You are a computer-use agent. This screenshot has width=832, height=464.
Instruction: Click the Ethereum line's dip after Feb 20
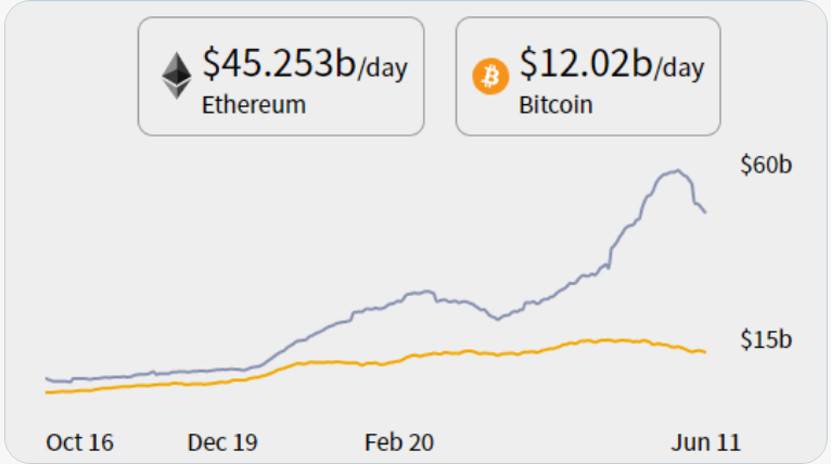pyautogui.click(x=497, y=319)
